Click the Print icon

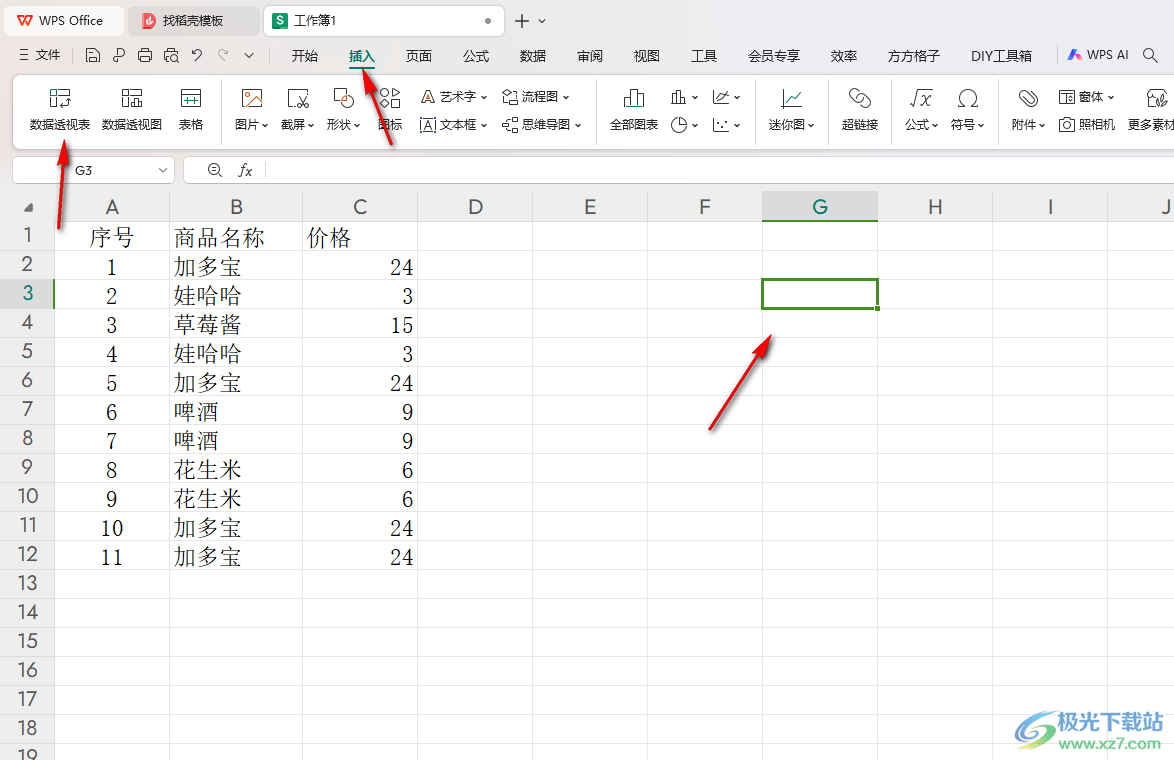(x=145, y=55)
